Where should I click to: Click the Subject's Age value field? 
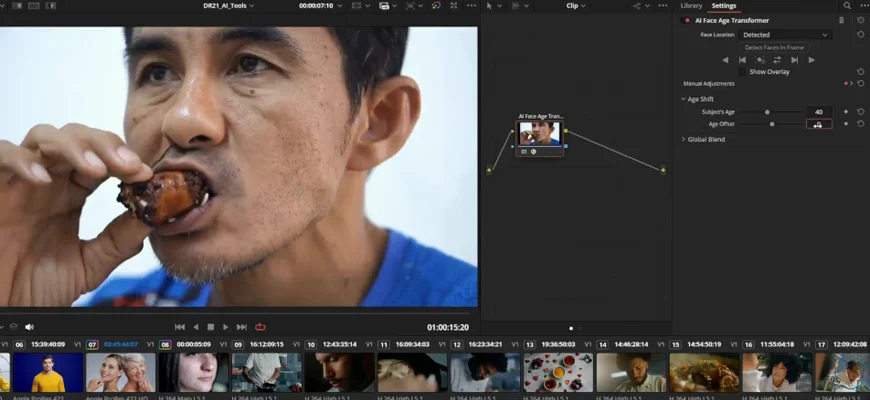(x=819, y=112)
